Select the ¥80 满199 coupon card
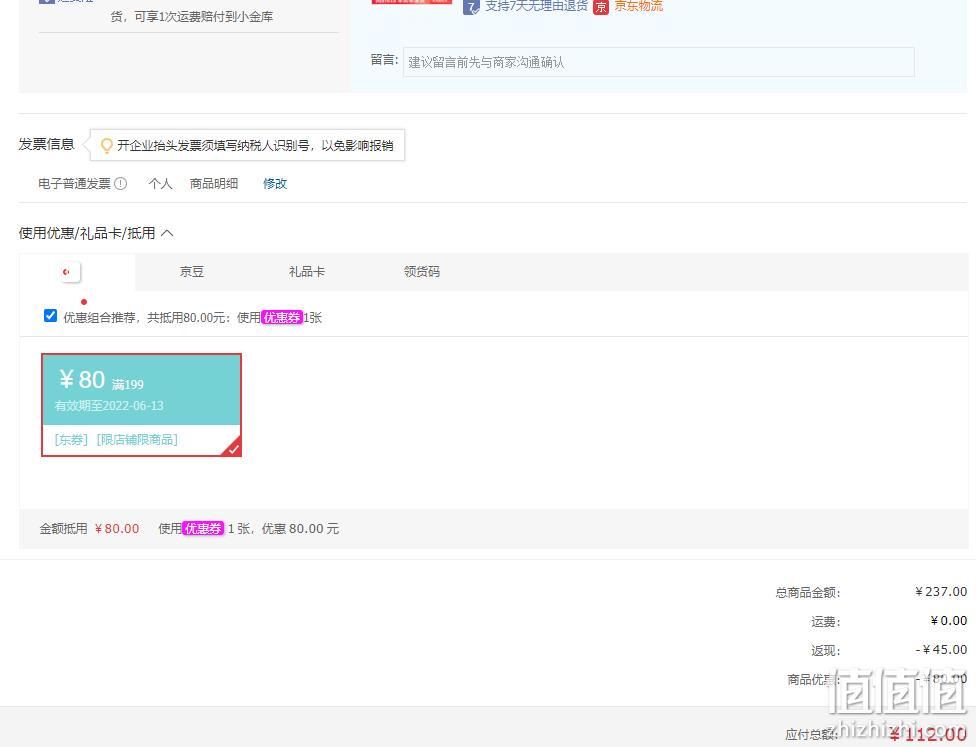The width and height of the screenshot is (976, 747). coord(141,405)
